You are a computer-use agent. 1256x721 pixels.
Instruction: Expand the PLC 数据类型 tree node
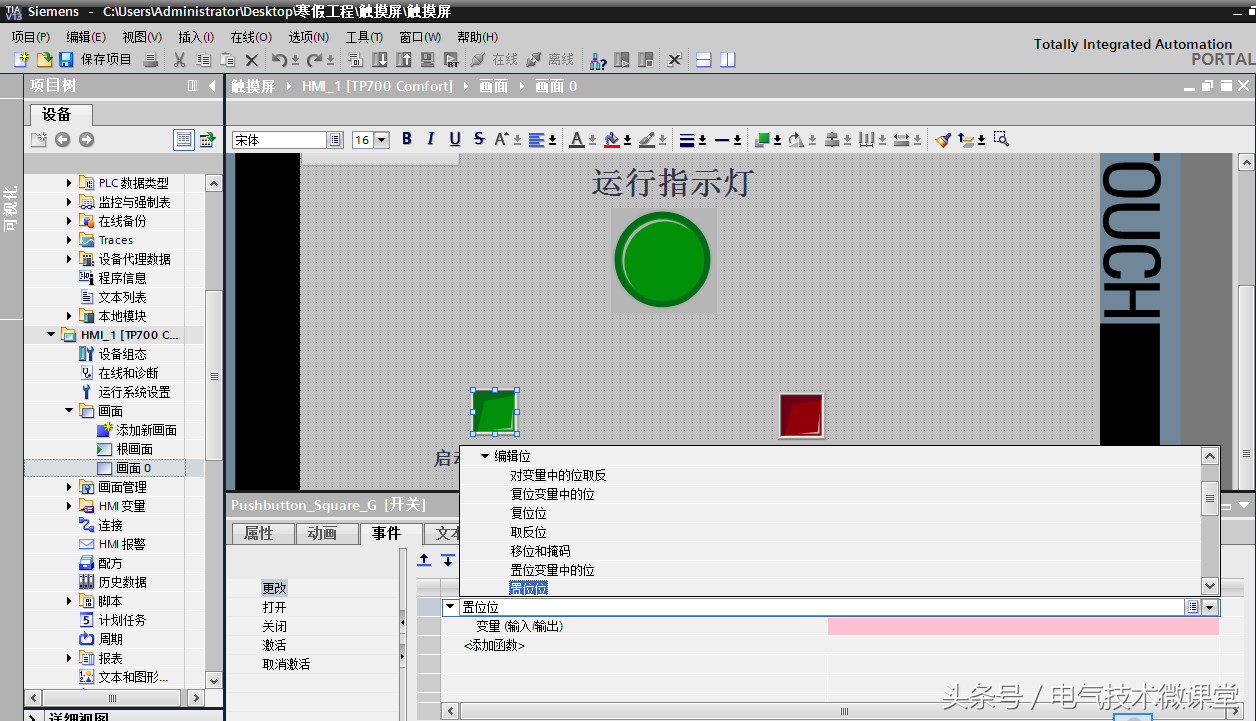point(69,183)
